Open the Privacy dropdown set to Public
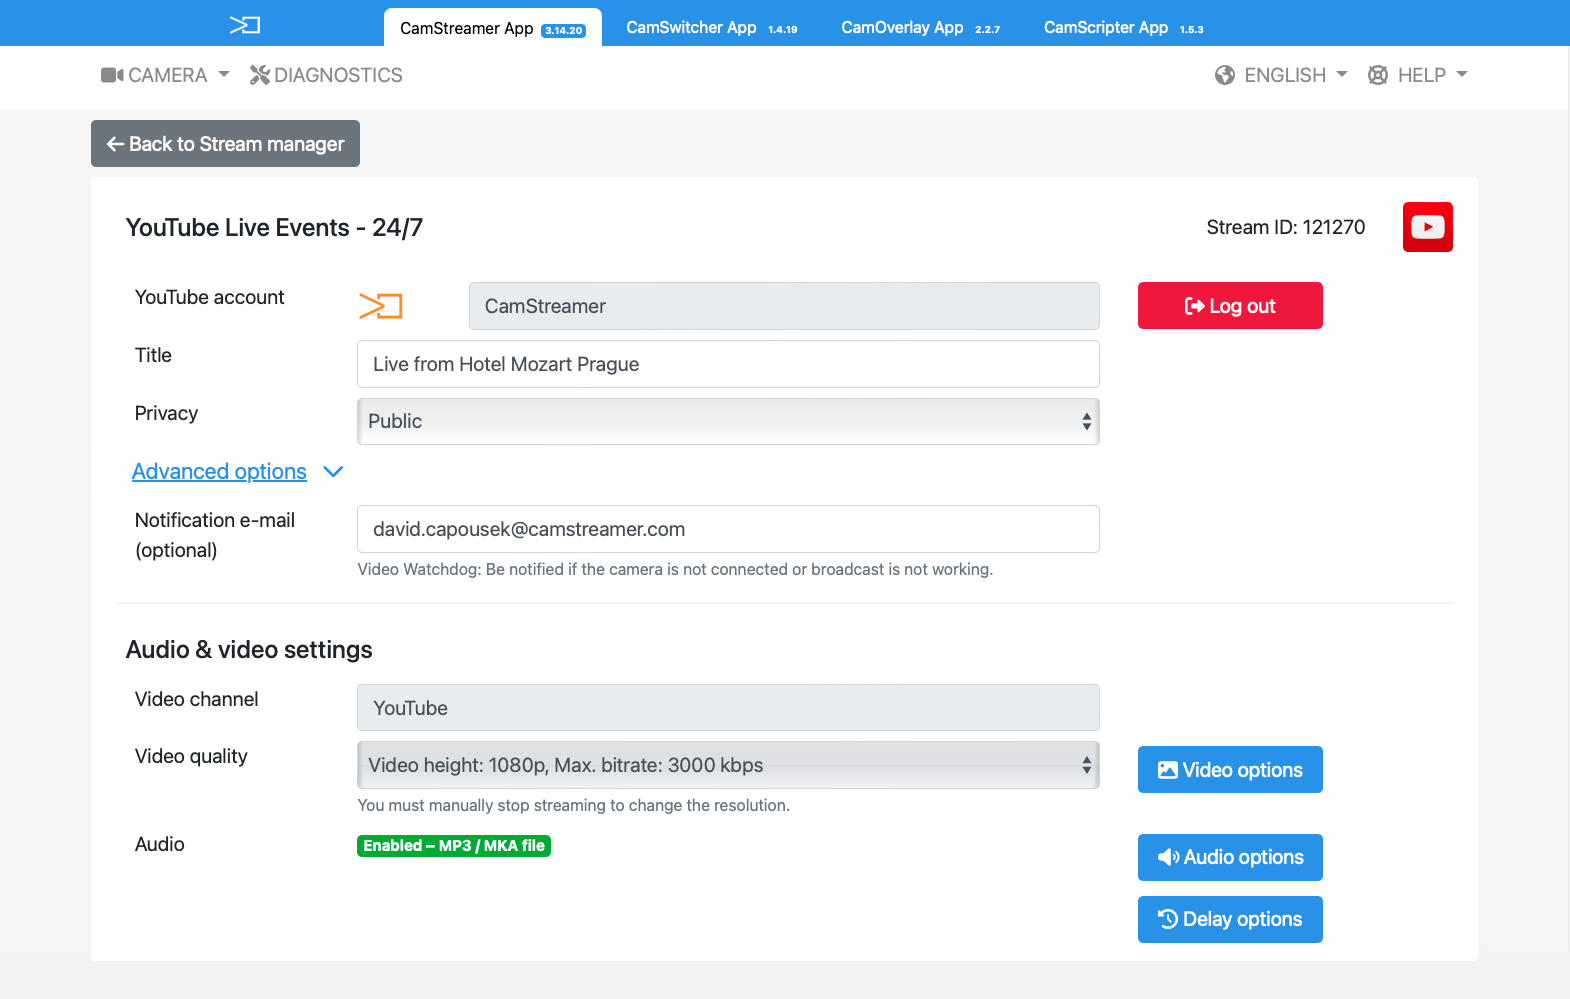1570x999 pixels. pos(728,421)
